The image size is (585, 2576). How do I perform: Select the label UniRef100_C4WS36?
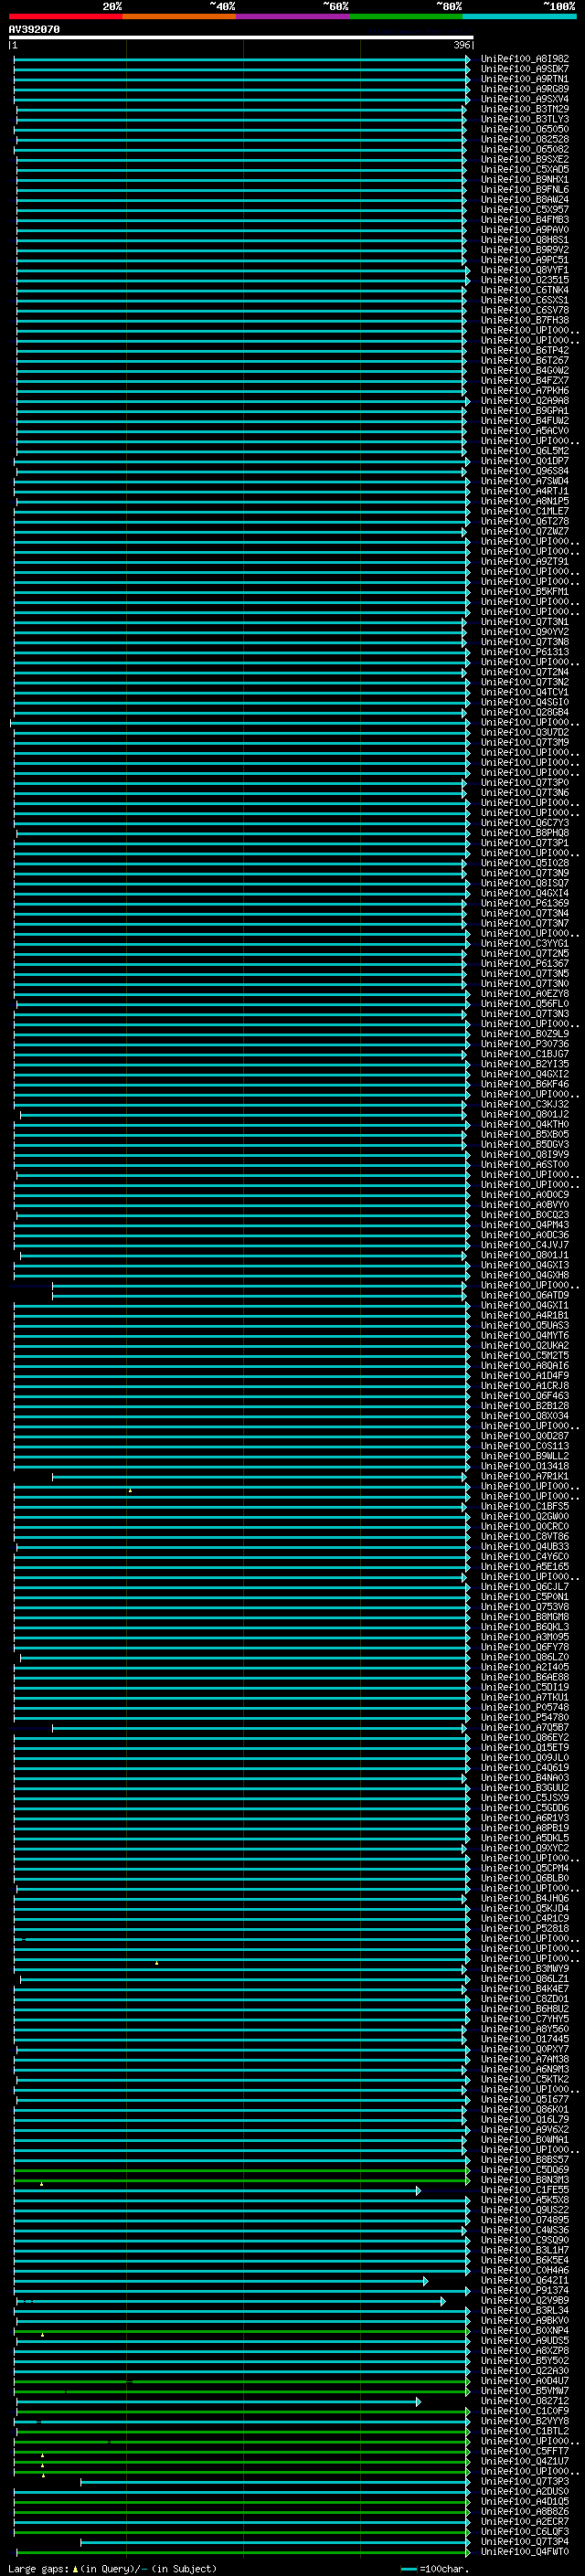click(525, 2230)
